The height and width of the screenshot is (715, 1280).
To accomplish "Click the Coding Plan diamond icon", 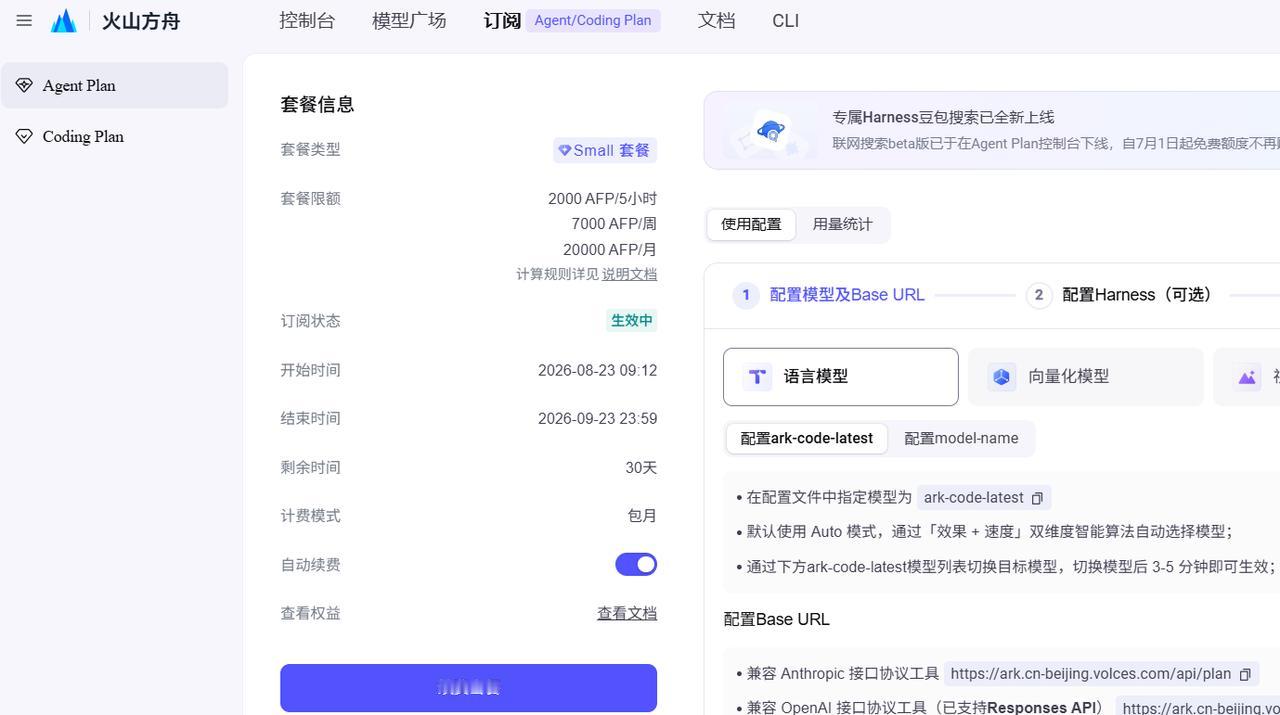I will tap(24, 136).
